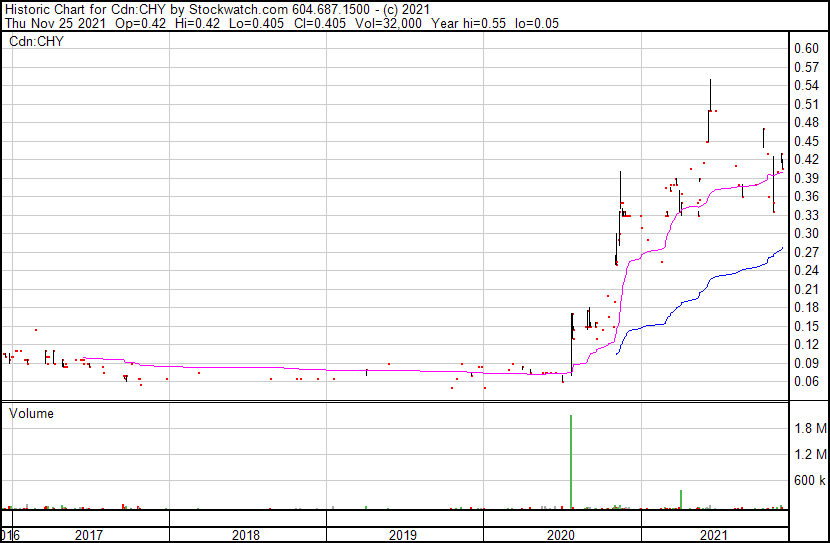Click the 0.15 price axis label
830x543 pixels.
[806, 326]
